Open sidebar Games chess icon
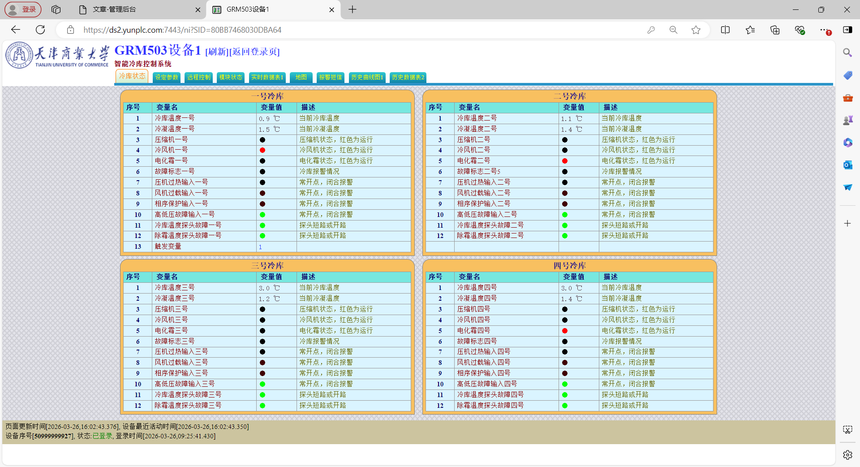The height and width of the screenshot is (467, 860). click(x=847, y=120)
